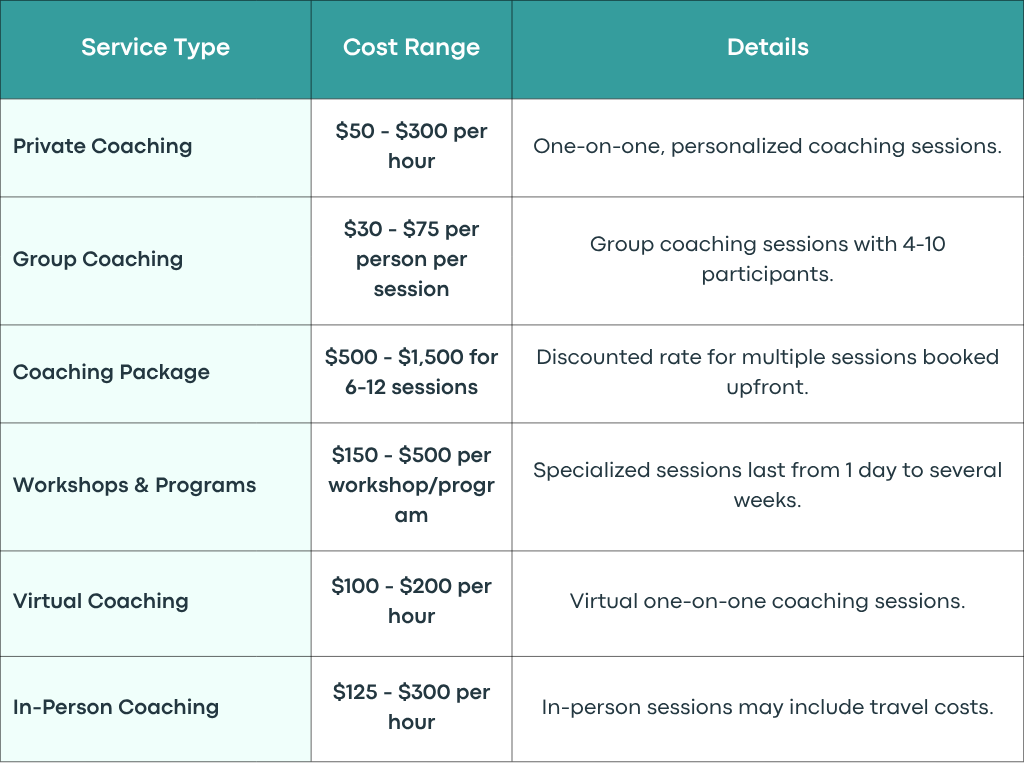
Task: Click the Details column header
Action: coord(768,47)
